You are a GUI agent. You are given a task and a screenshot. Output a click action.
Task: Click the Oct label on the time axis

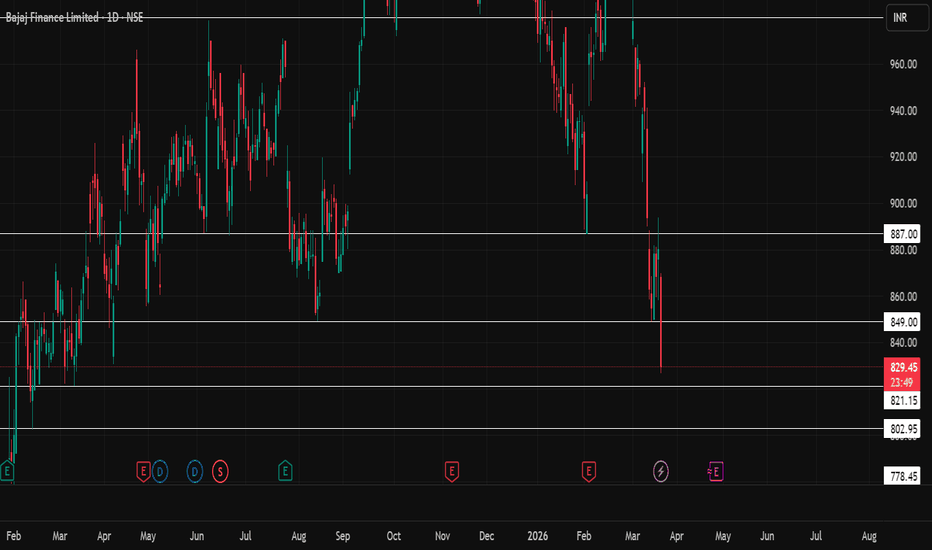coord(393,536)
